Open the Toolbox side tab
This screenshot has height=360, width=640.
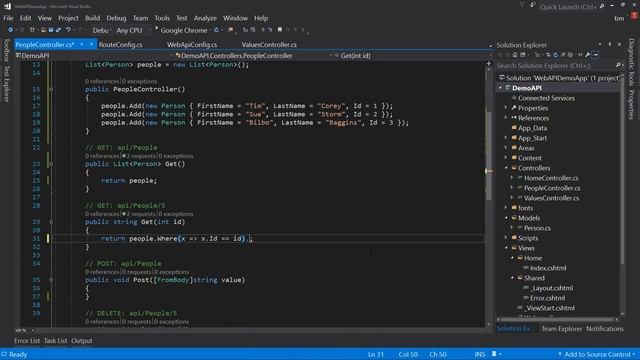[x=6, y=50]
